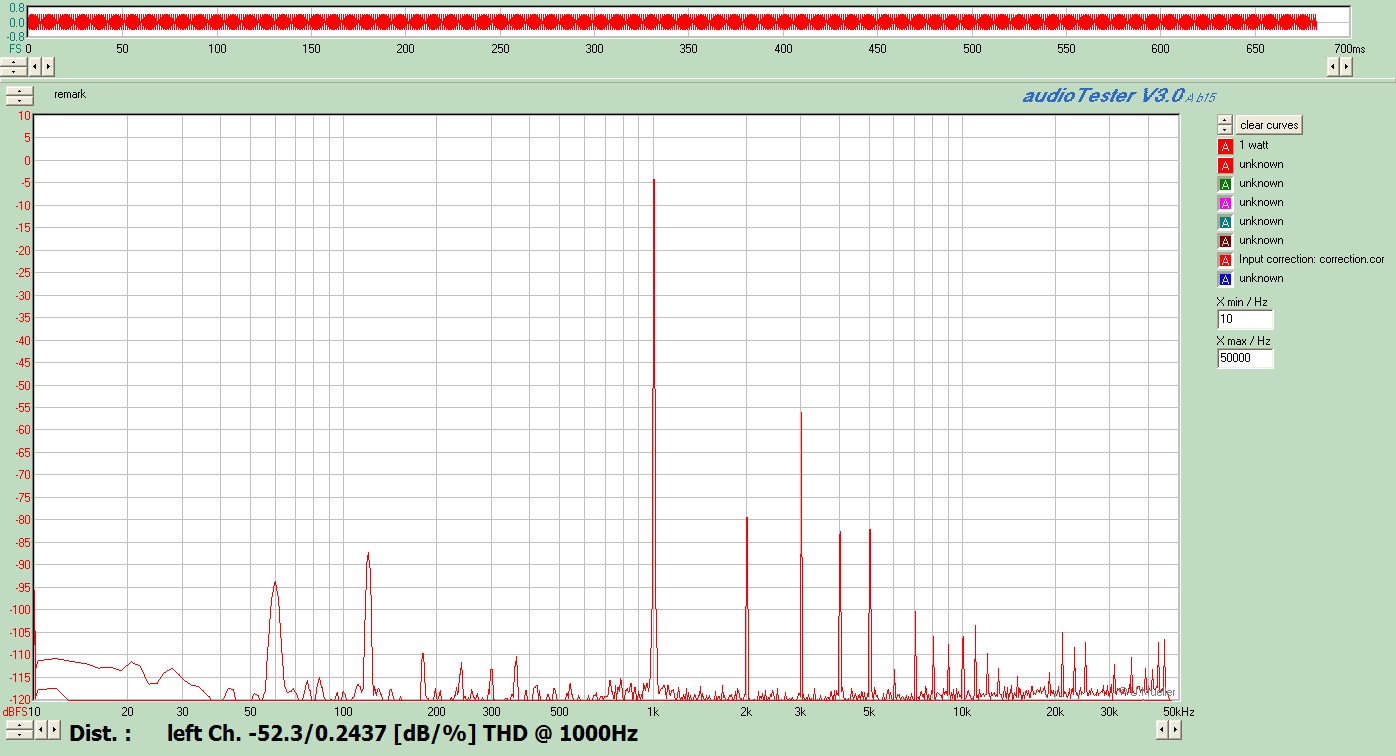
Task: Click the down spinner left of 'remark'
Action: point(19,100)
